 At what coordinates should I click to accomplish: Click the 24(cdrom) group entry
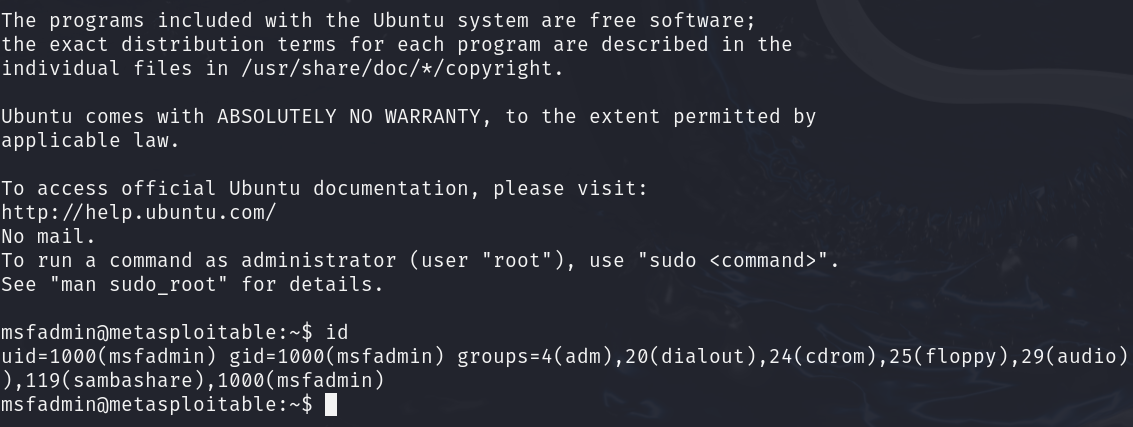(x=823, y=356)
